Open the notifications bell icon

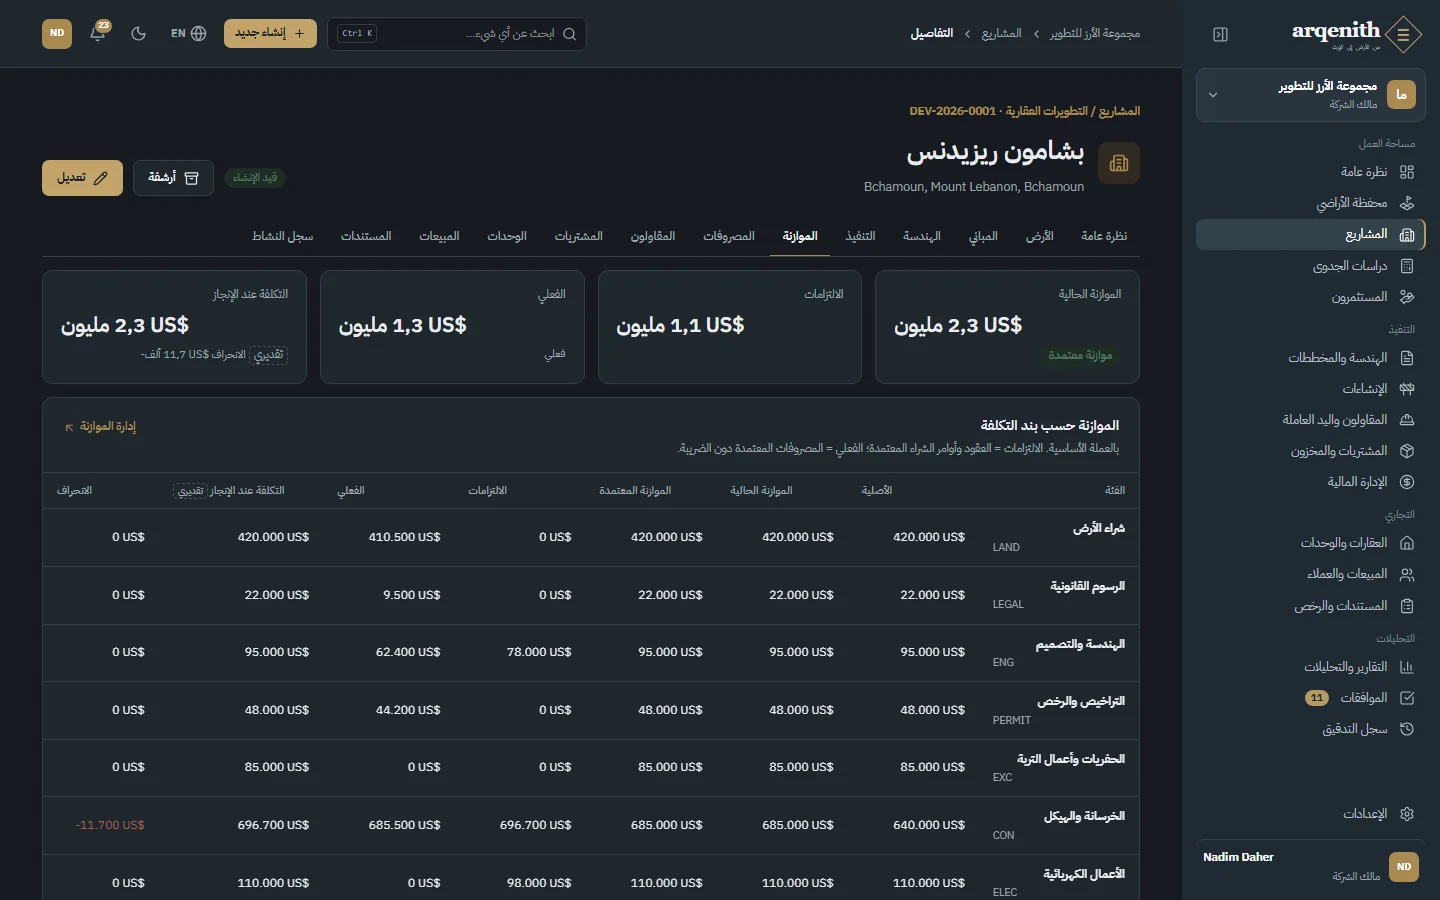coord(98,33)
